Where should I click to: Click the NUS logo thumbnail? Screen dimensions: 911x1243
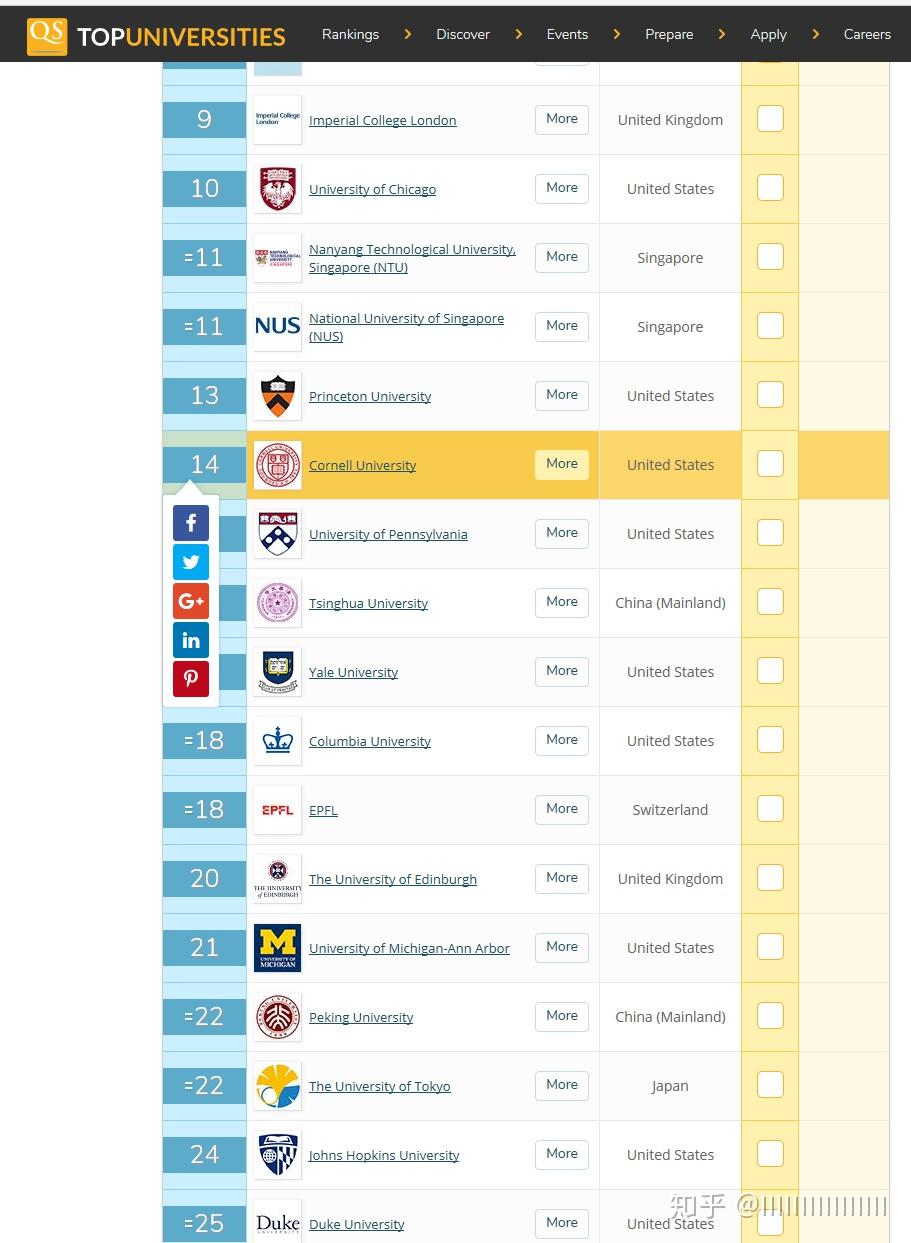[x=277, y=326]
